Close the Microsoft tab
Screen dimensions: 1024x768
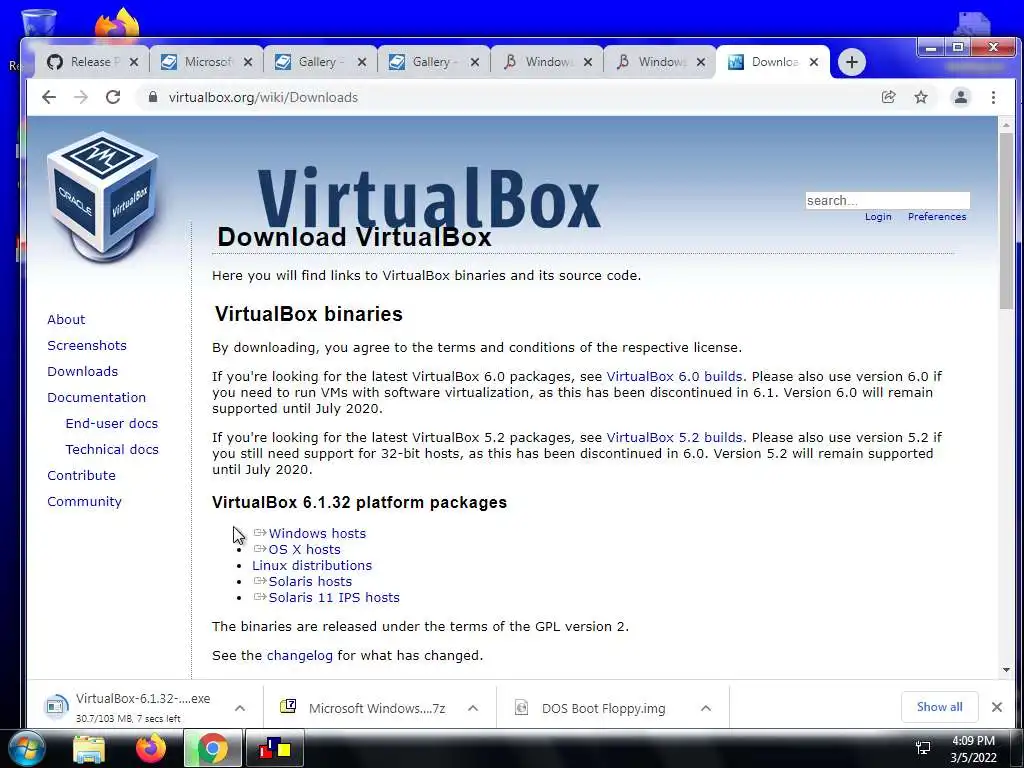coord(248,62)
